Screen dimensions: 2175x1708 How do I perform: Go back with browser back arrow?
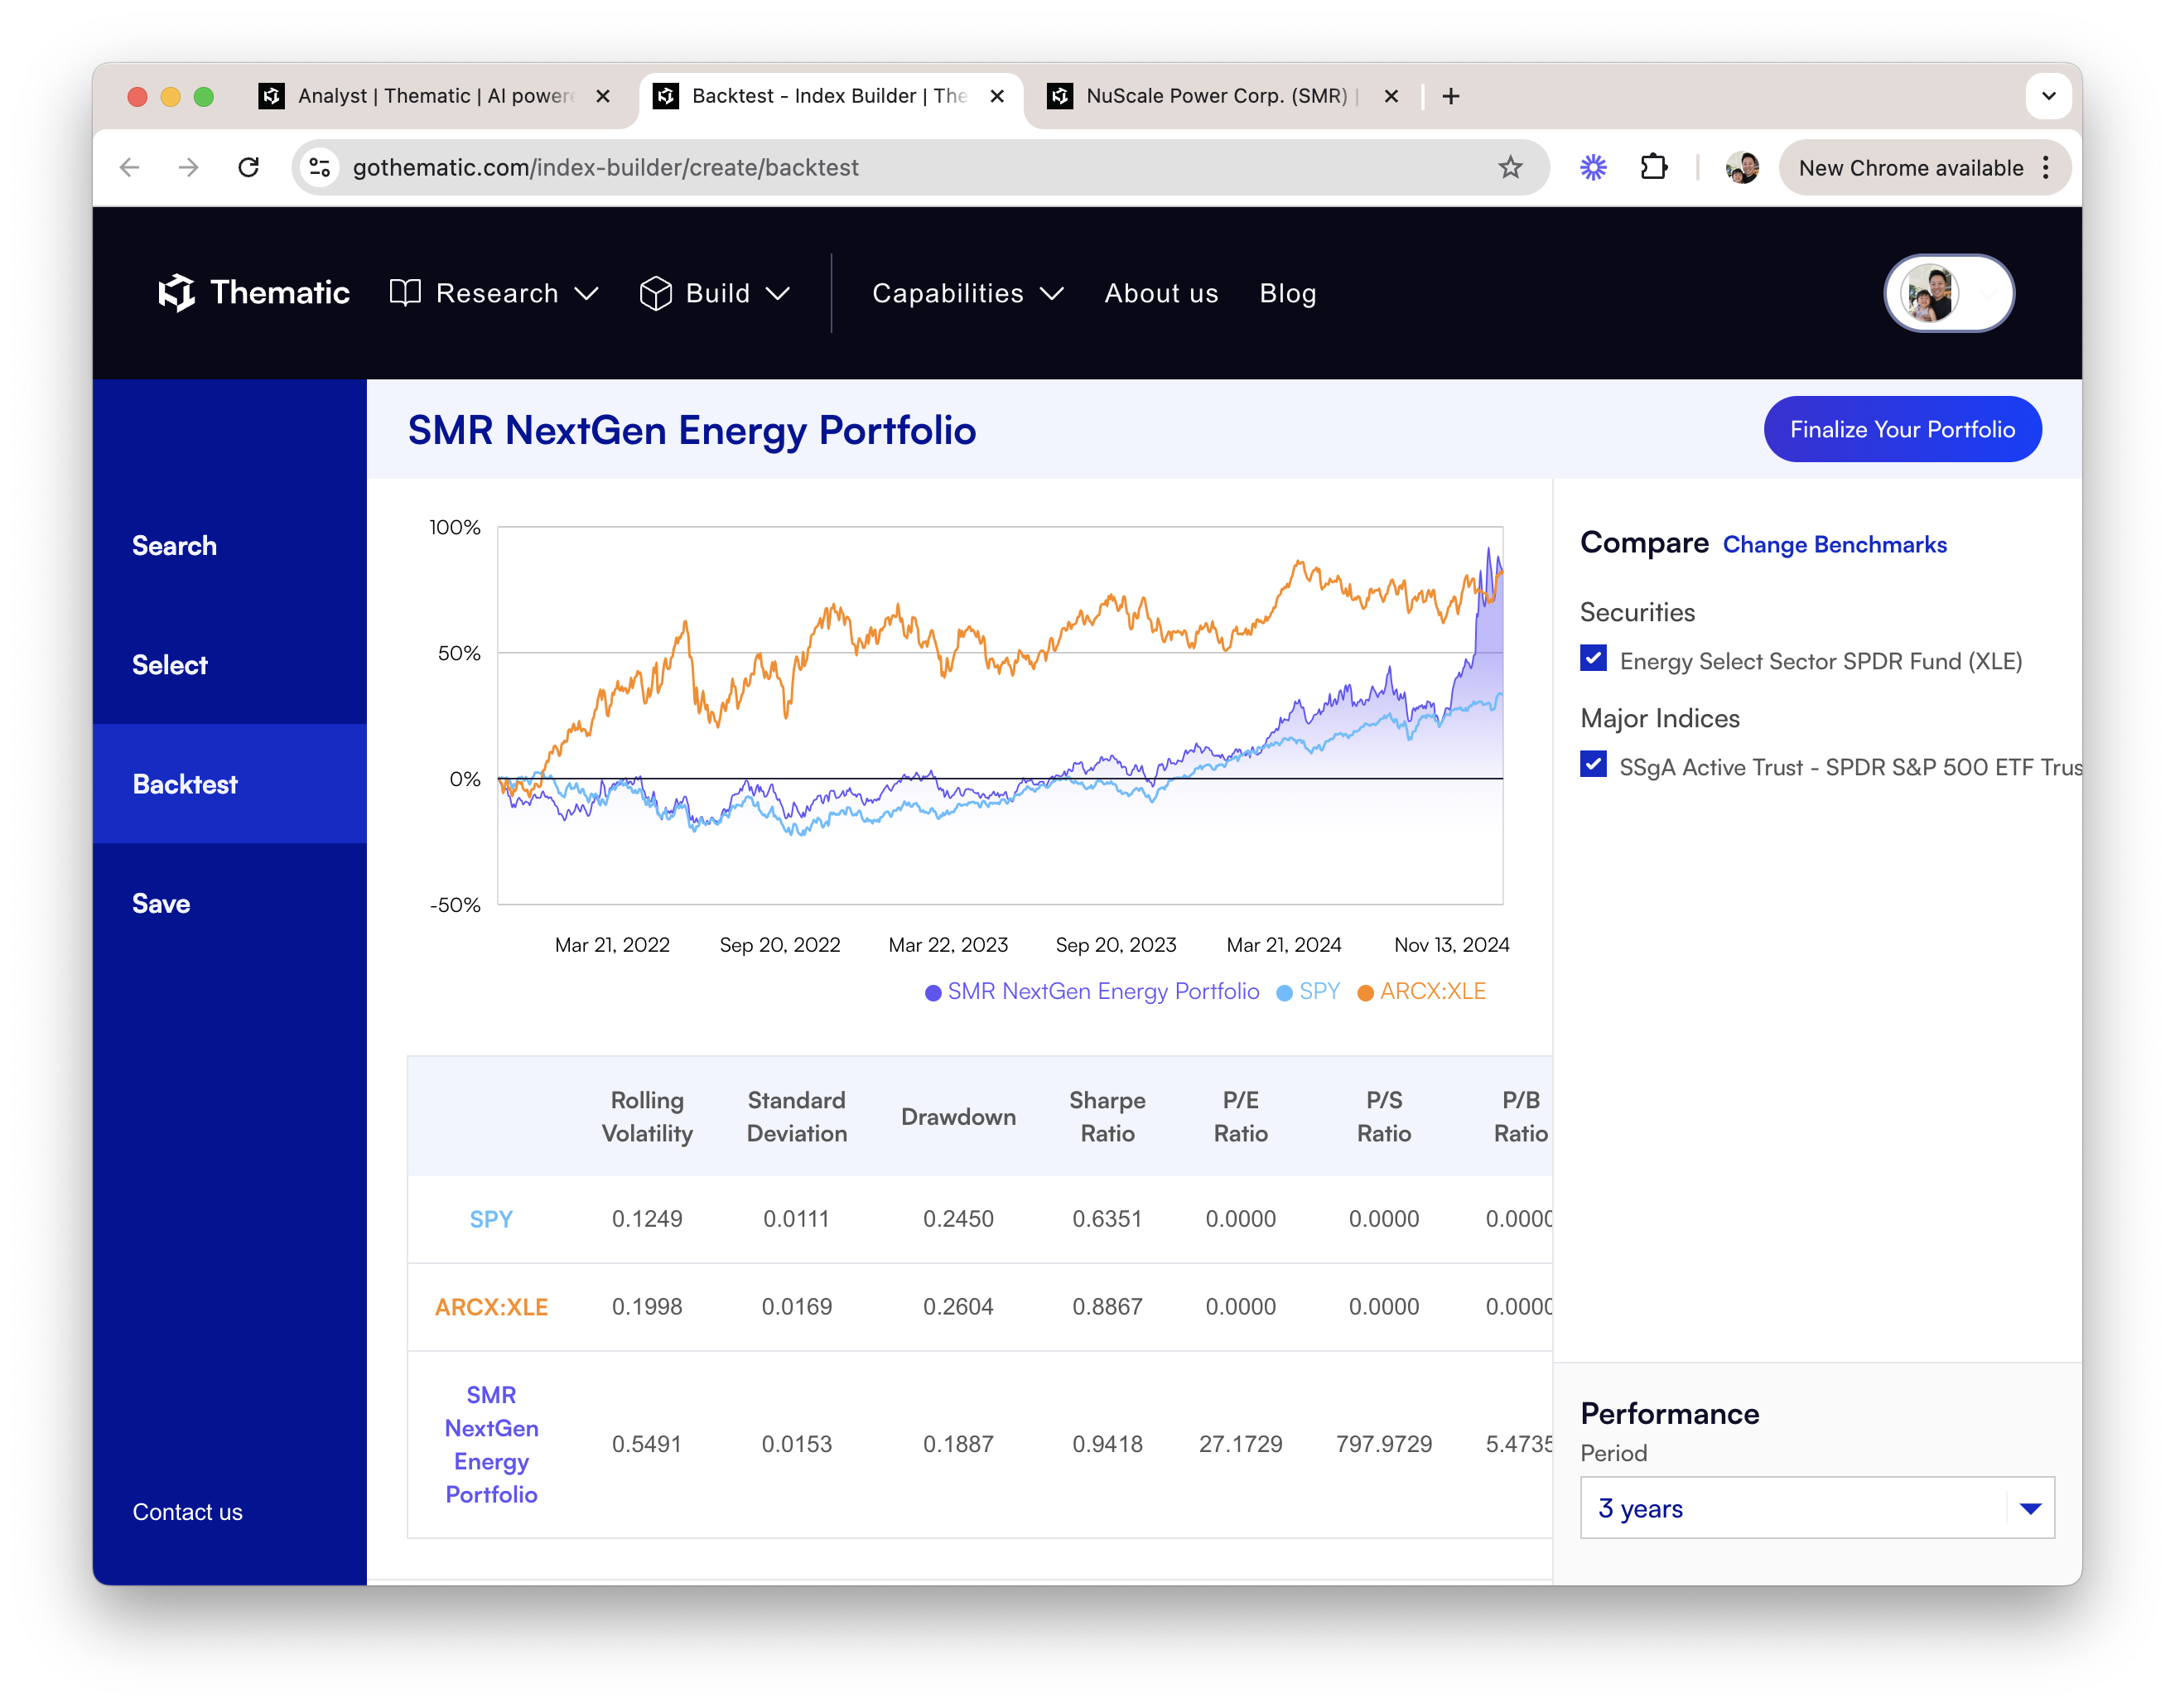coord(129,167)
